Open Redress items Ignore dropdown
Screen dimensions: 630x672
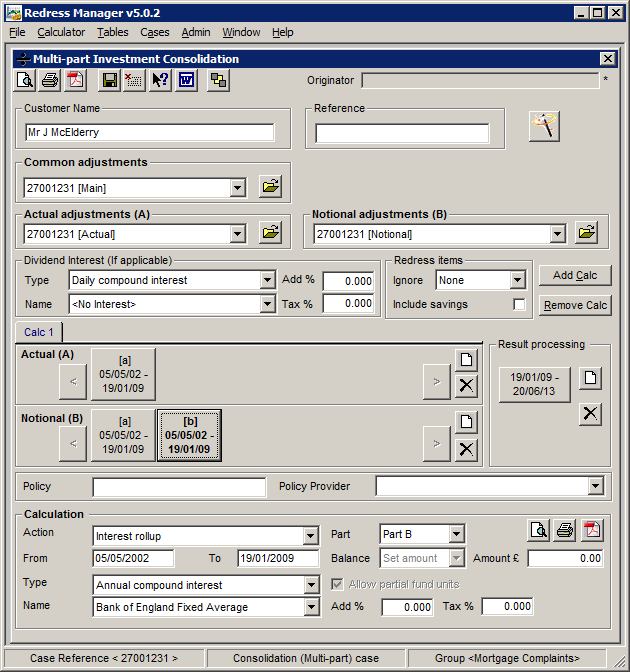[x=518, y=280]
